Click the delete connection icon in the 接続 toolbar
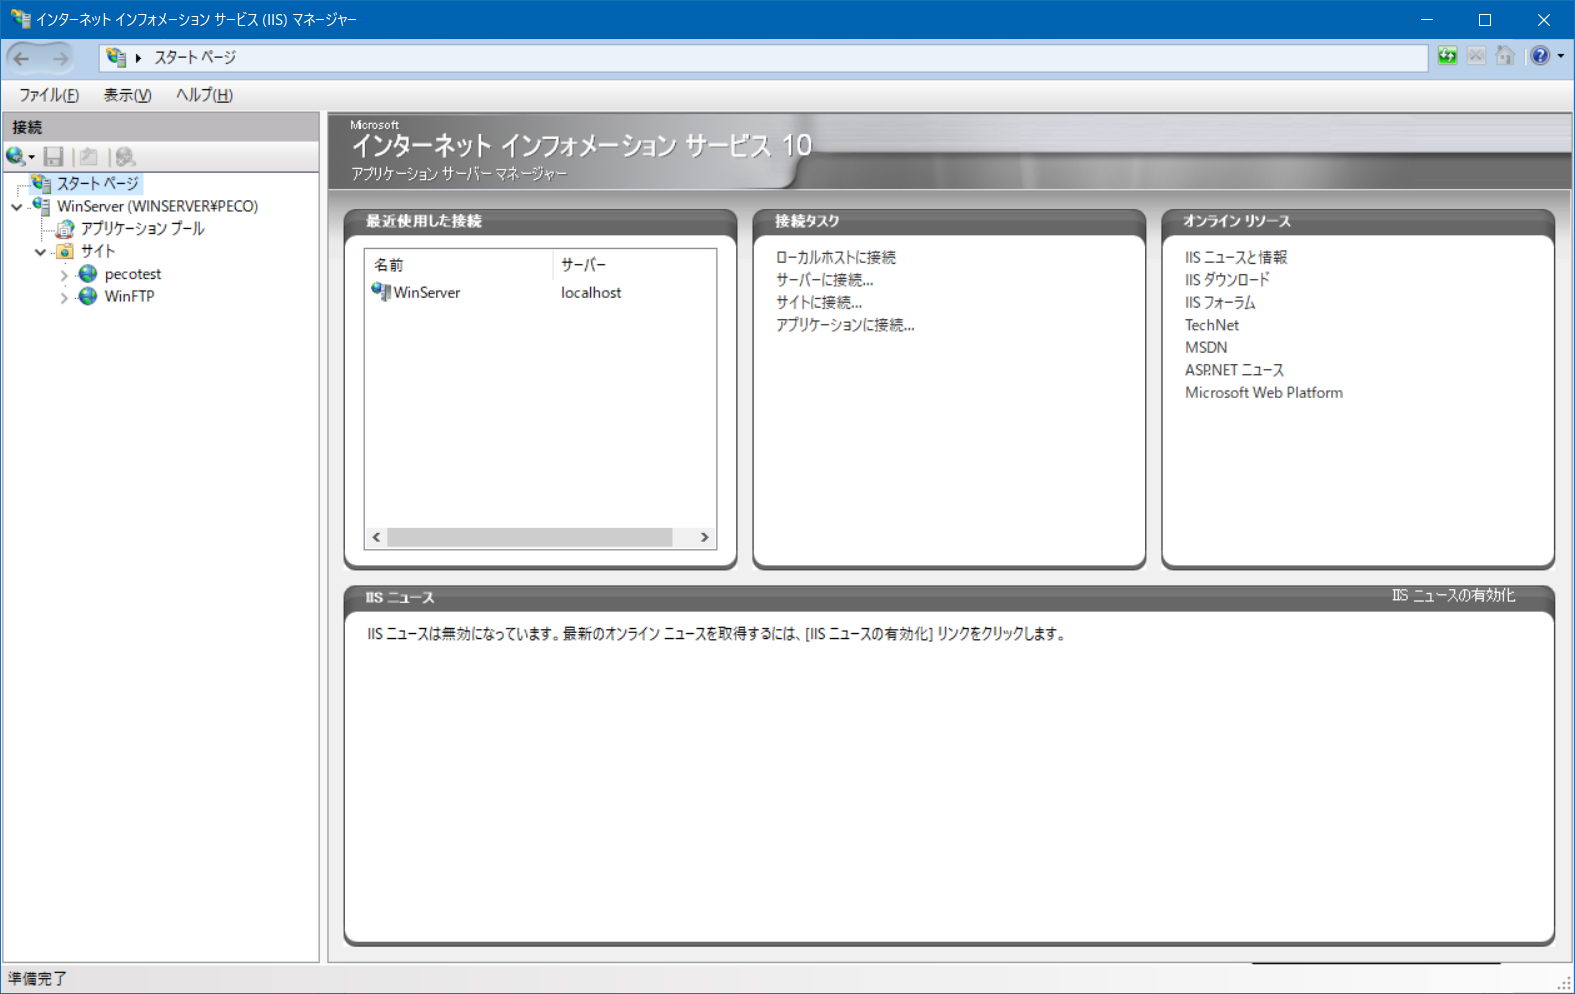 [x=125, y=156]
